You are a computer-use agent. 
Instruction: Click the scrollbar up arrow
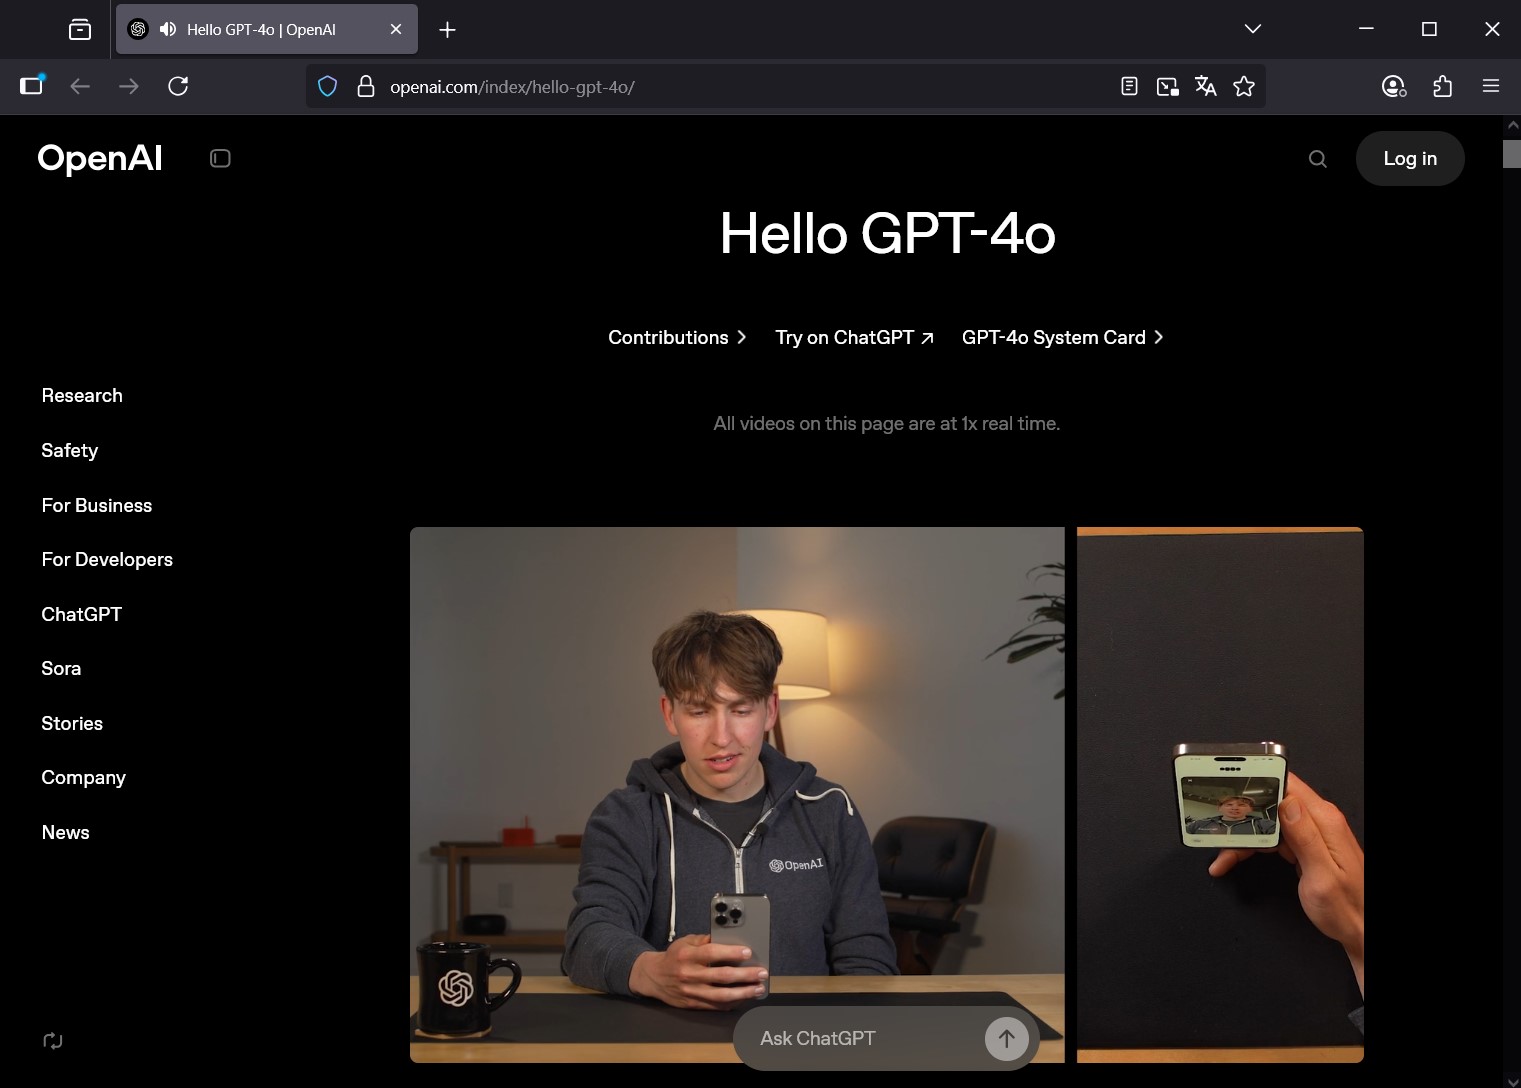tap(1512, 126)
